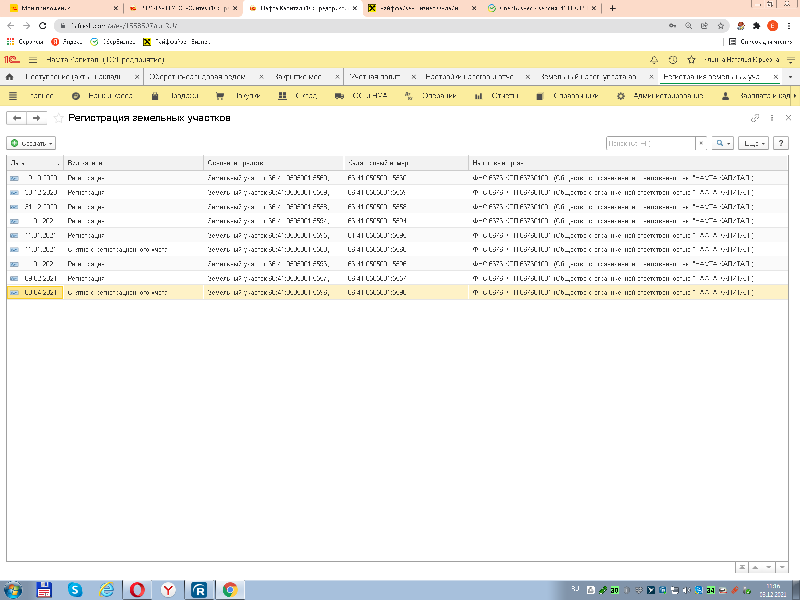Open the Chrome profile avatar
This screenshot has height=600, width=800.
(772, 26)
